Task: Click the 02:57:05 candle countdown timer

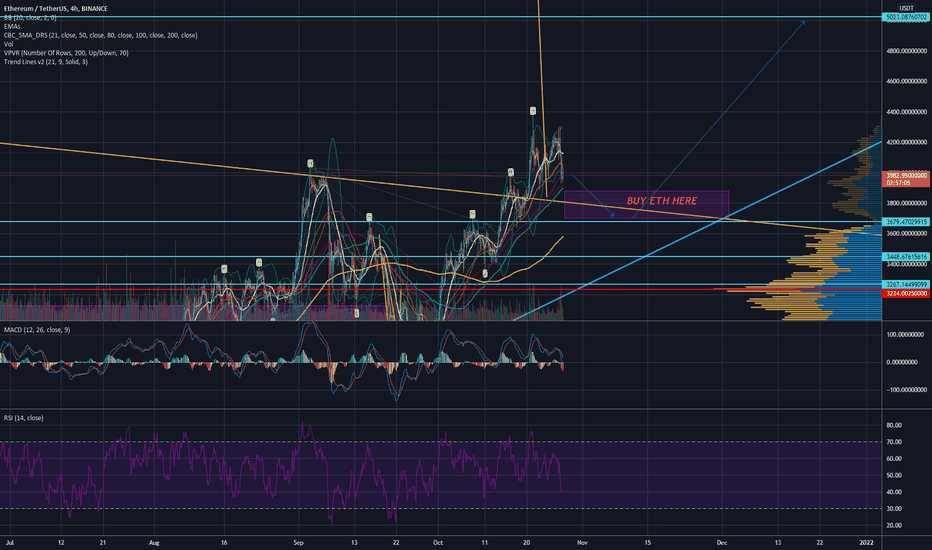Action: [x=897, y=183]
